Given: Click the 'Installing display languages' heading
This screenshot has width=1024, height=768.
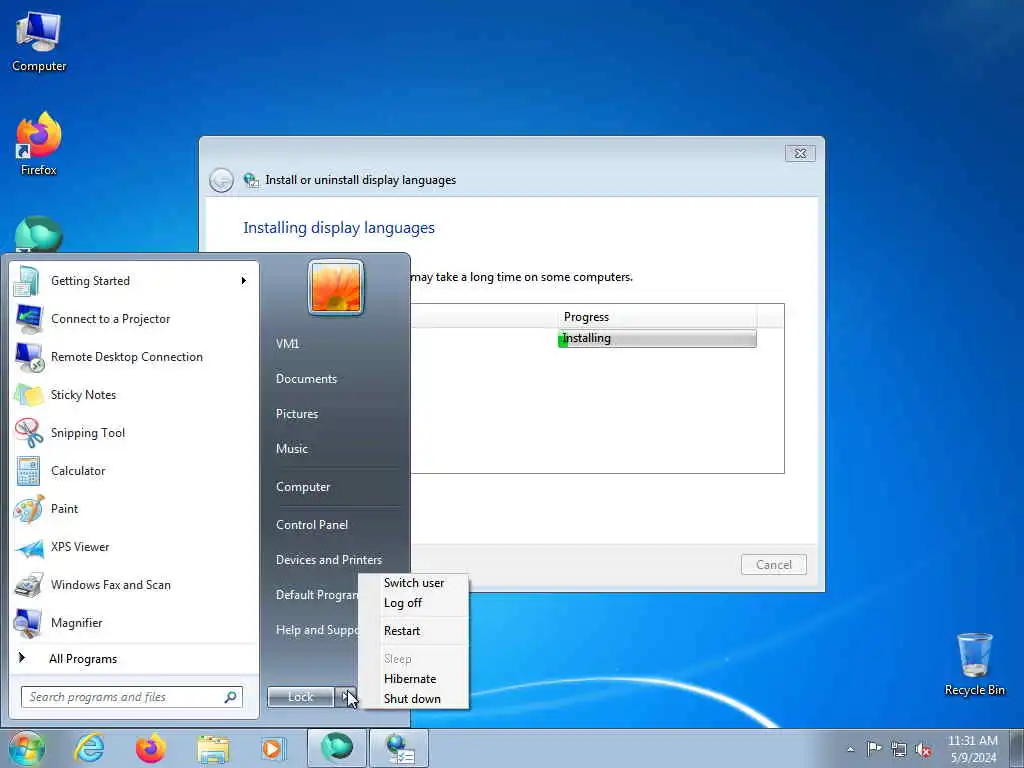Looking at the screenshot, I should pyautogui.click(x=339, y=228).
